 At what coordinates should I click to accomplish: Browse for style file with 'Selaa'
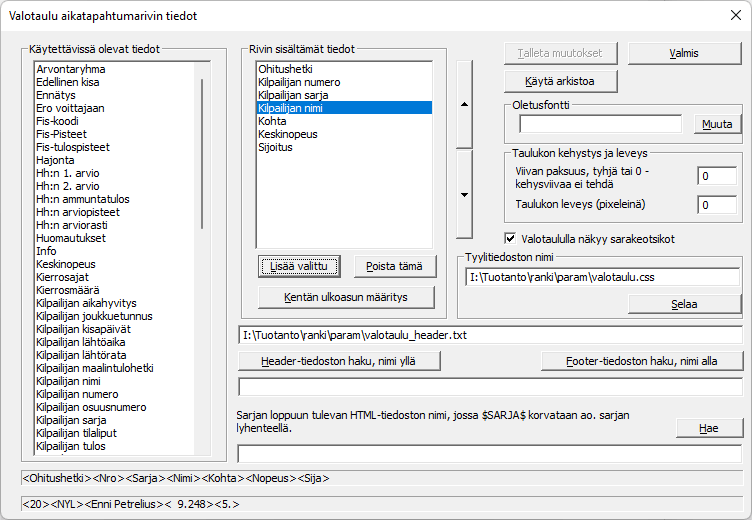pos(684,304)
